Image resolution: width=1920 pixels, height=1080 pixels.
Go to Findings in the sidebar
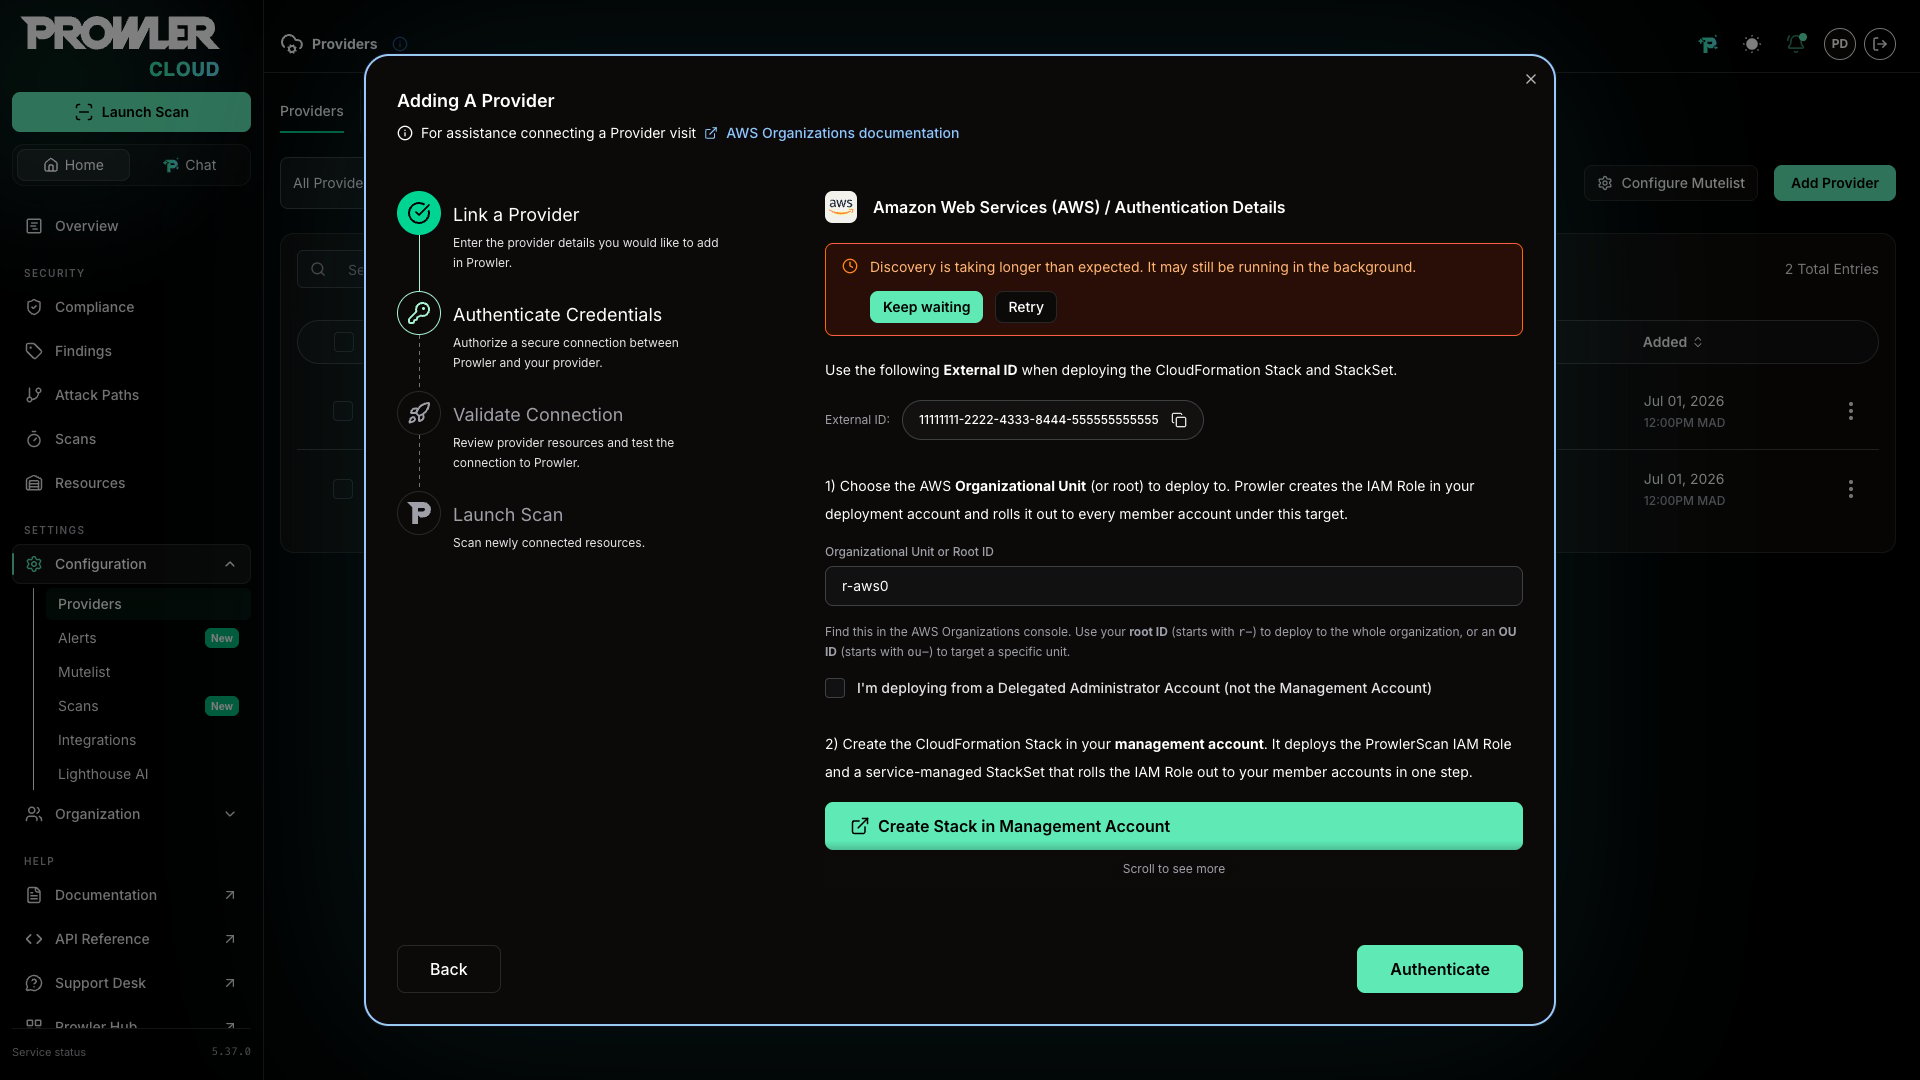click(131, 351)
